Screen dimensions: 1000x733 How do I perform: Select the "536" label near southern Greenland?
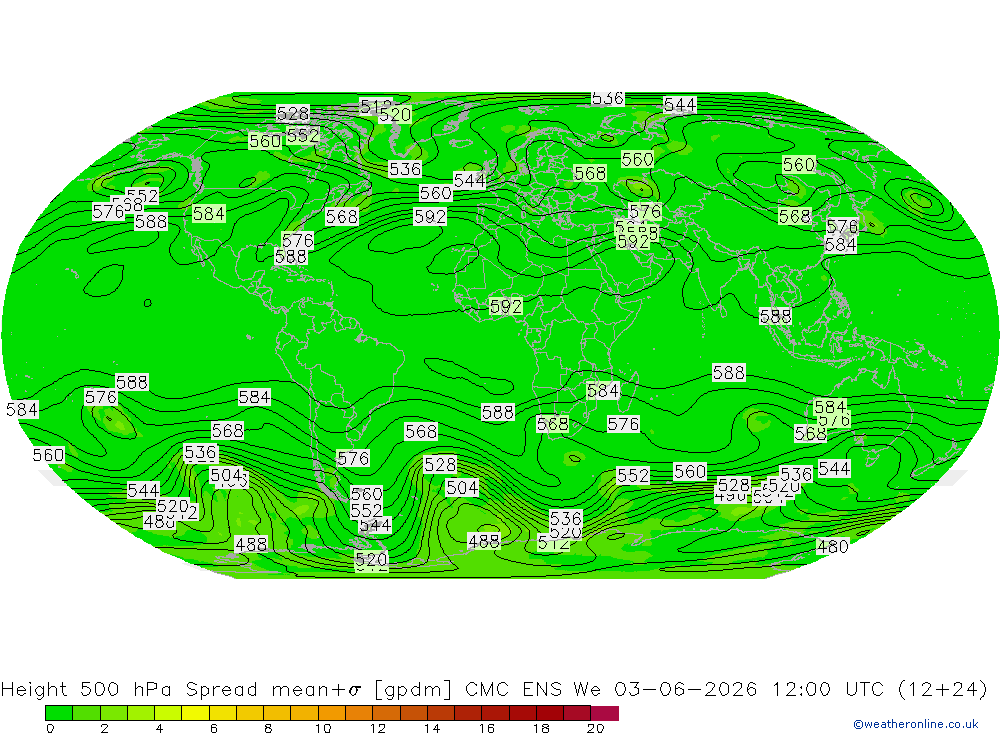(405, 169)
